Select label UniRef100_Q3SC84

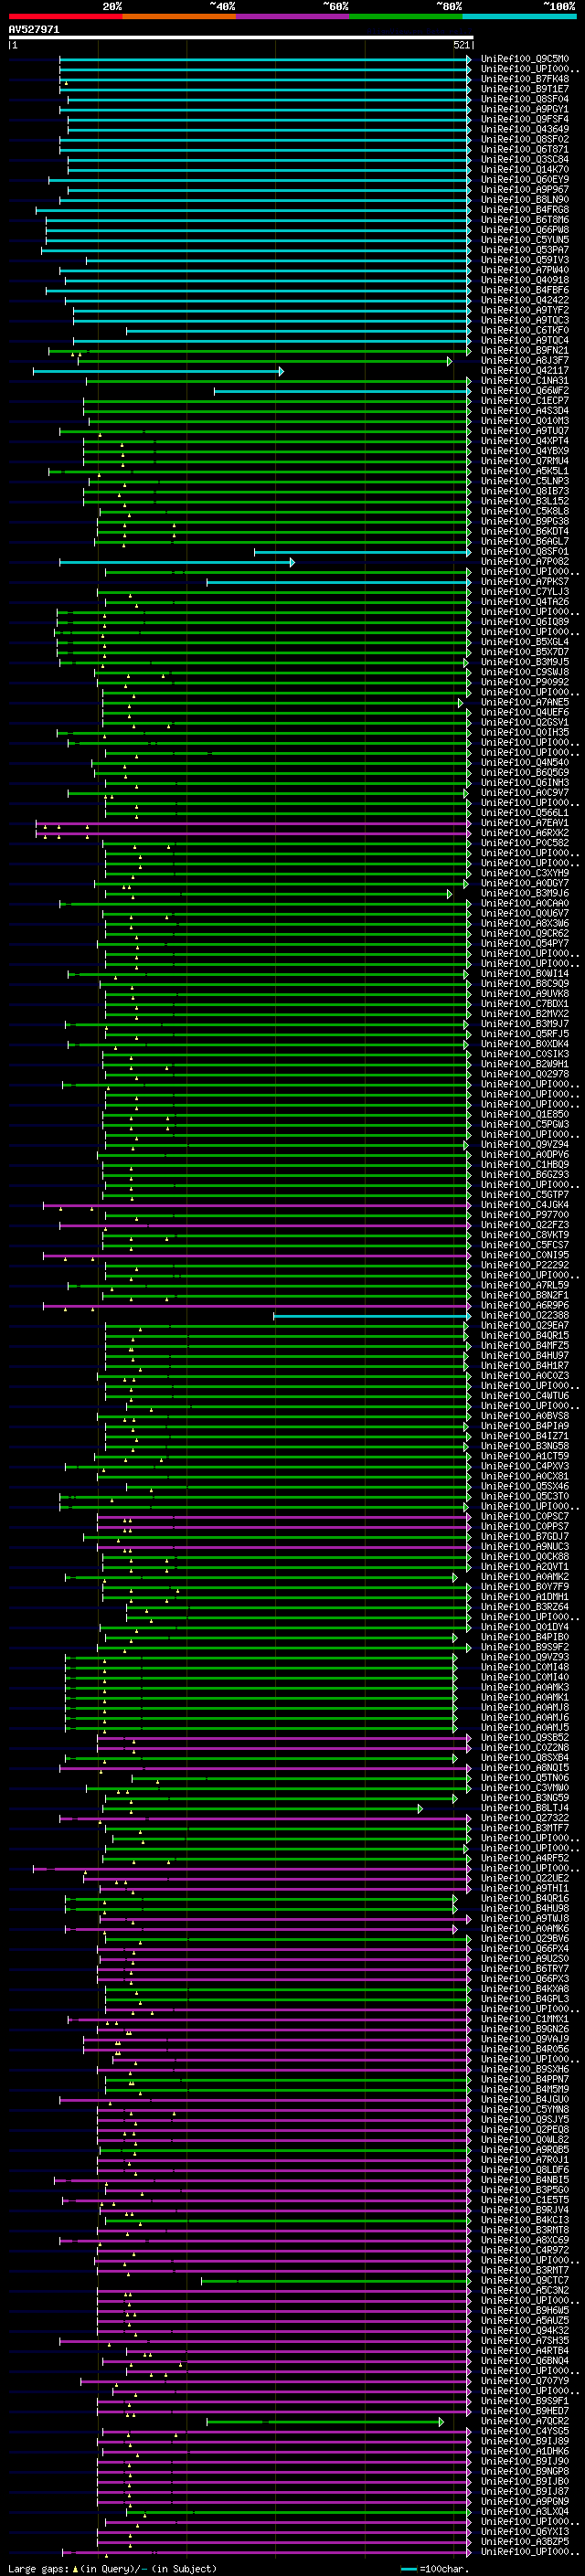[x=525, y=160]
